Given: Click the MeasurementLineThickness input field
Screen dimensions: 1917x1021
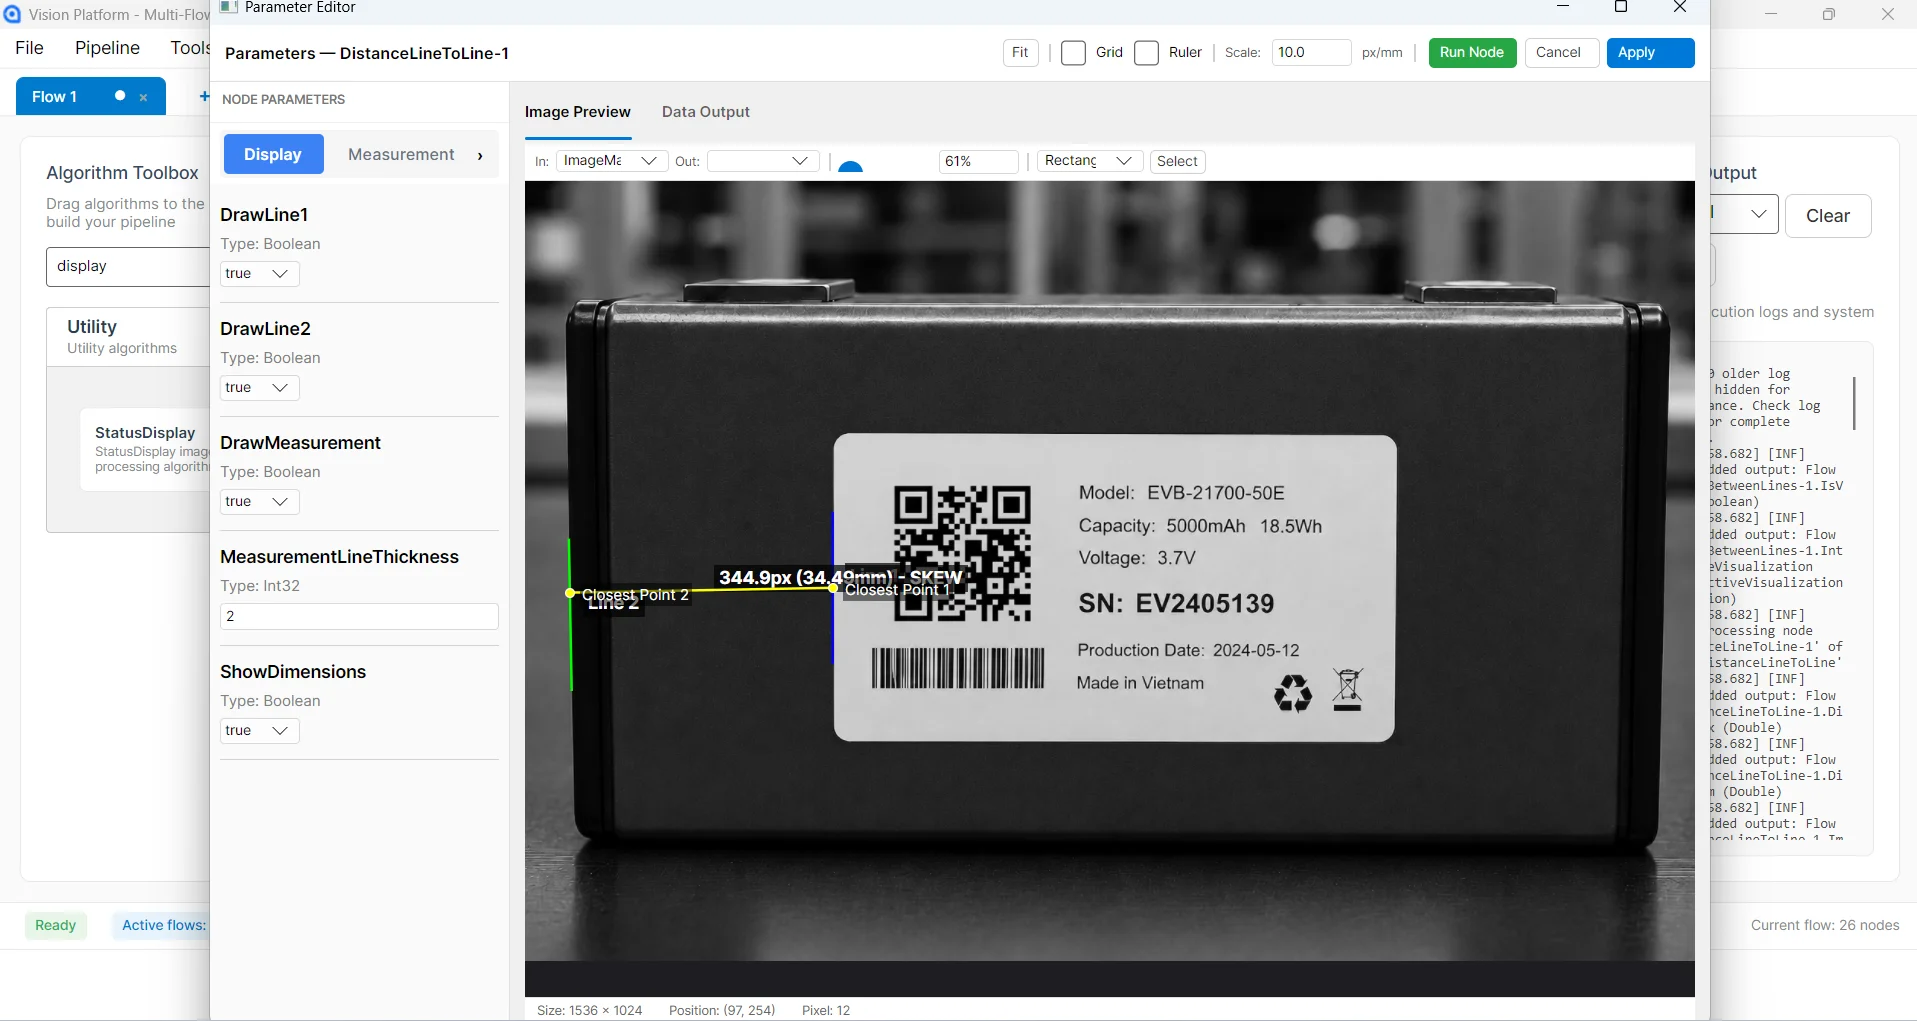Looking at the screenshot, I should tap(359, 617).
